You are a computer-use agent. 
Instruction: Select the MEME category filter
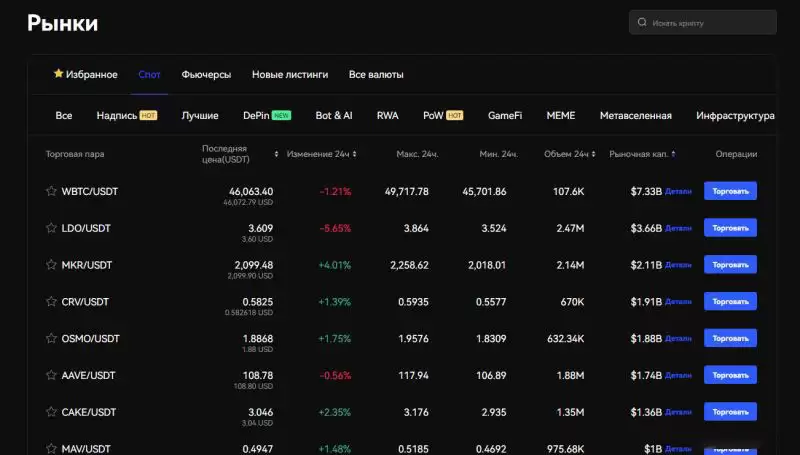[x=560, y=116]
